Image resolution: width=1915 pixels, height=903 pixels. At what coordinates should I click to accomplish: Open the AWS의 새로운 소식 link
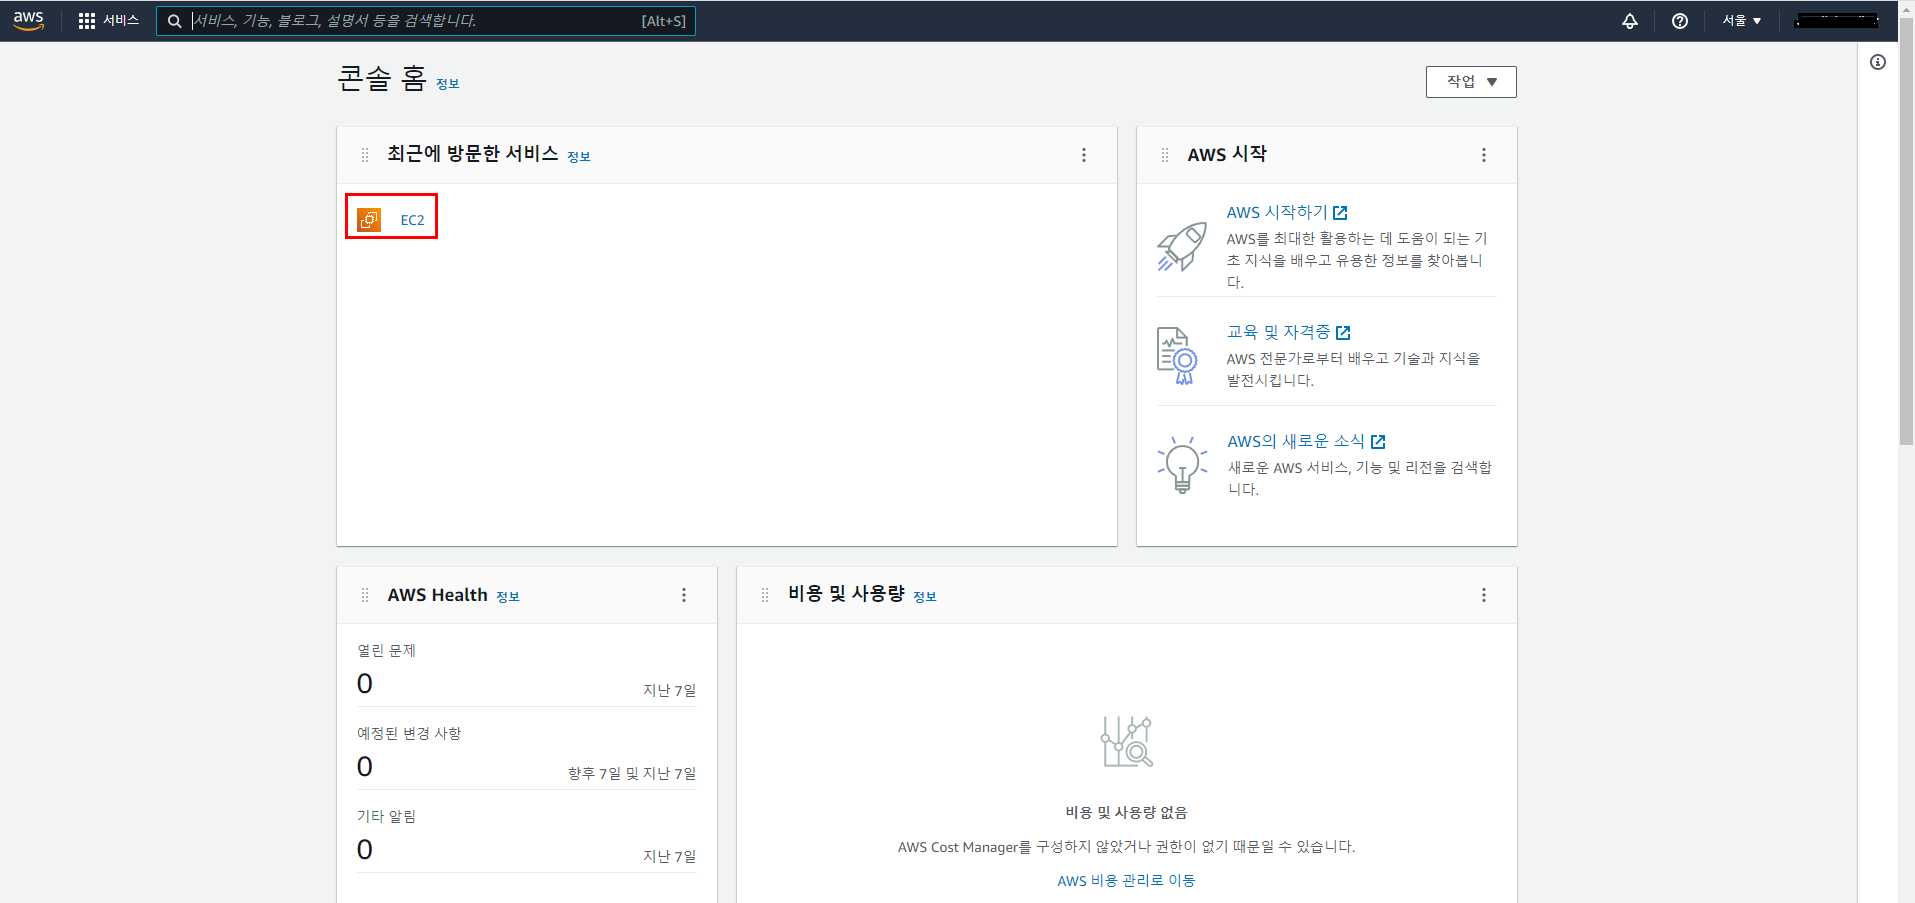[x=1306, y=441]
